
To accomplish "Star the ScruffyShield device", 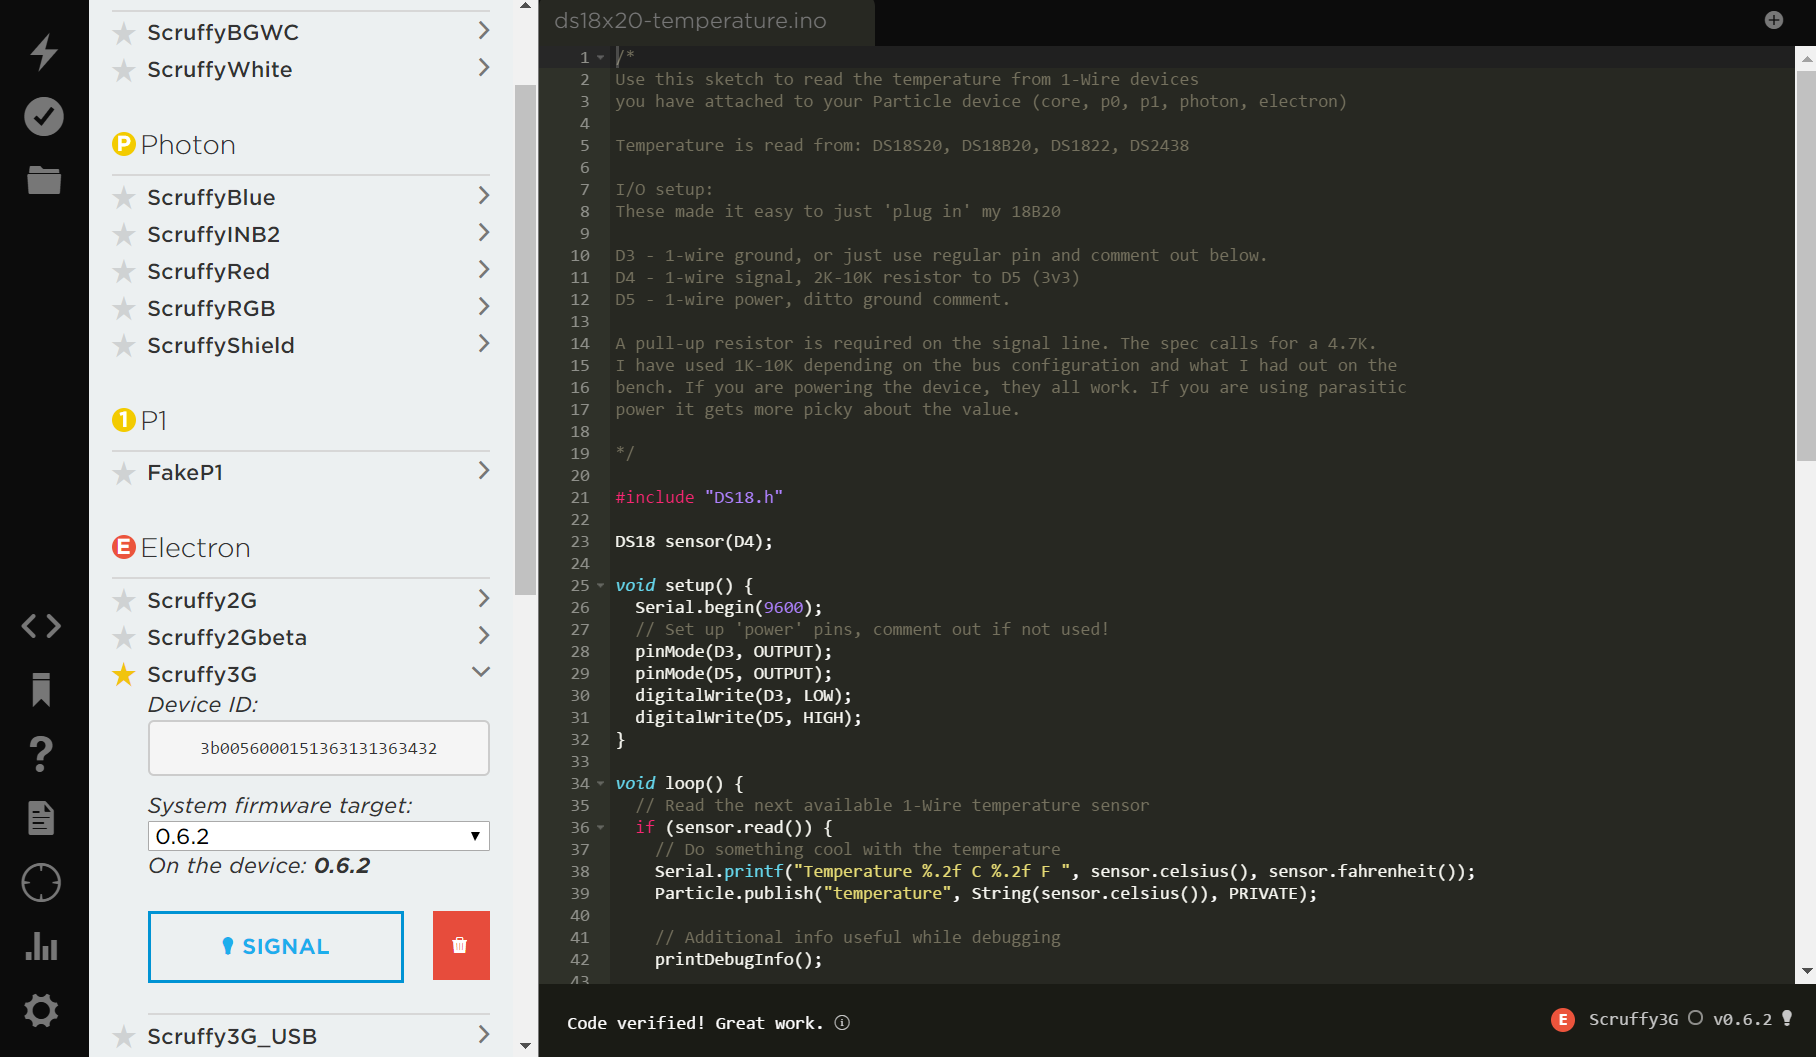I will tap(124, 346).
